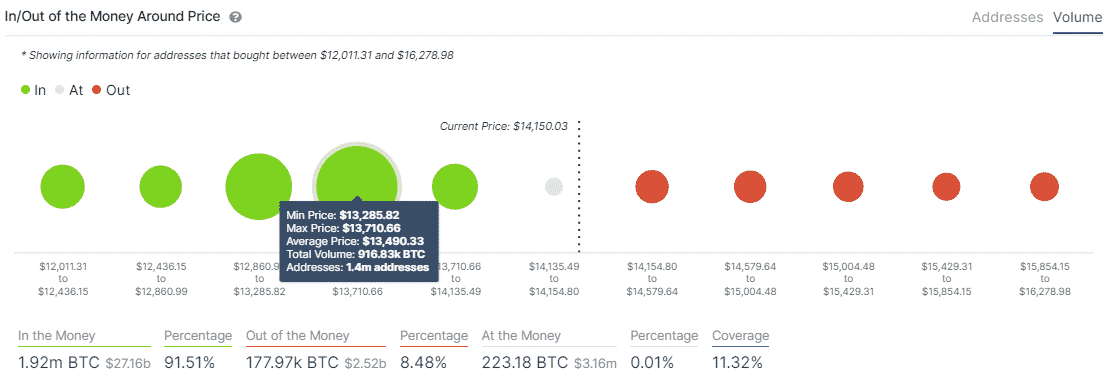Click the $15,429.31 to $15,854.15 red bubble
Image resolution: width=1107 pixels, height=380 pixels.
point(946,187)
